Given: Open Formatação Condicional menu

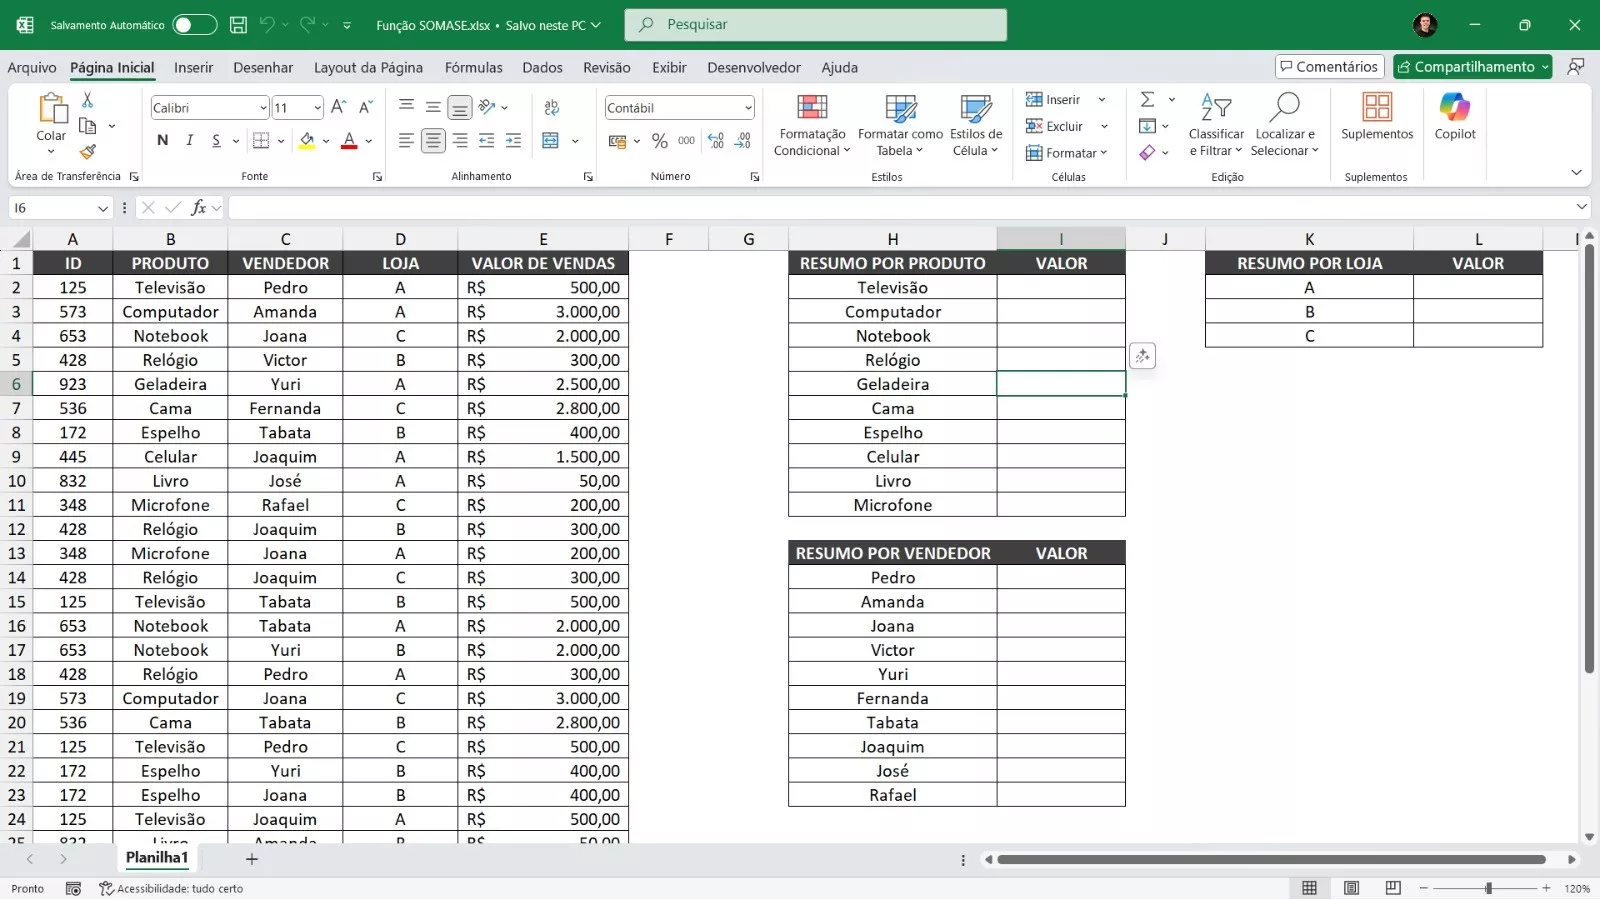Looking at the screenshot, I should 811,125.
